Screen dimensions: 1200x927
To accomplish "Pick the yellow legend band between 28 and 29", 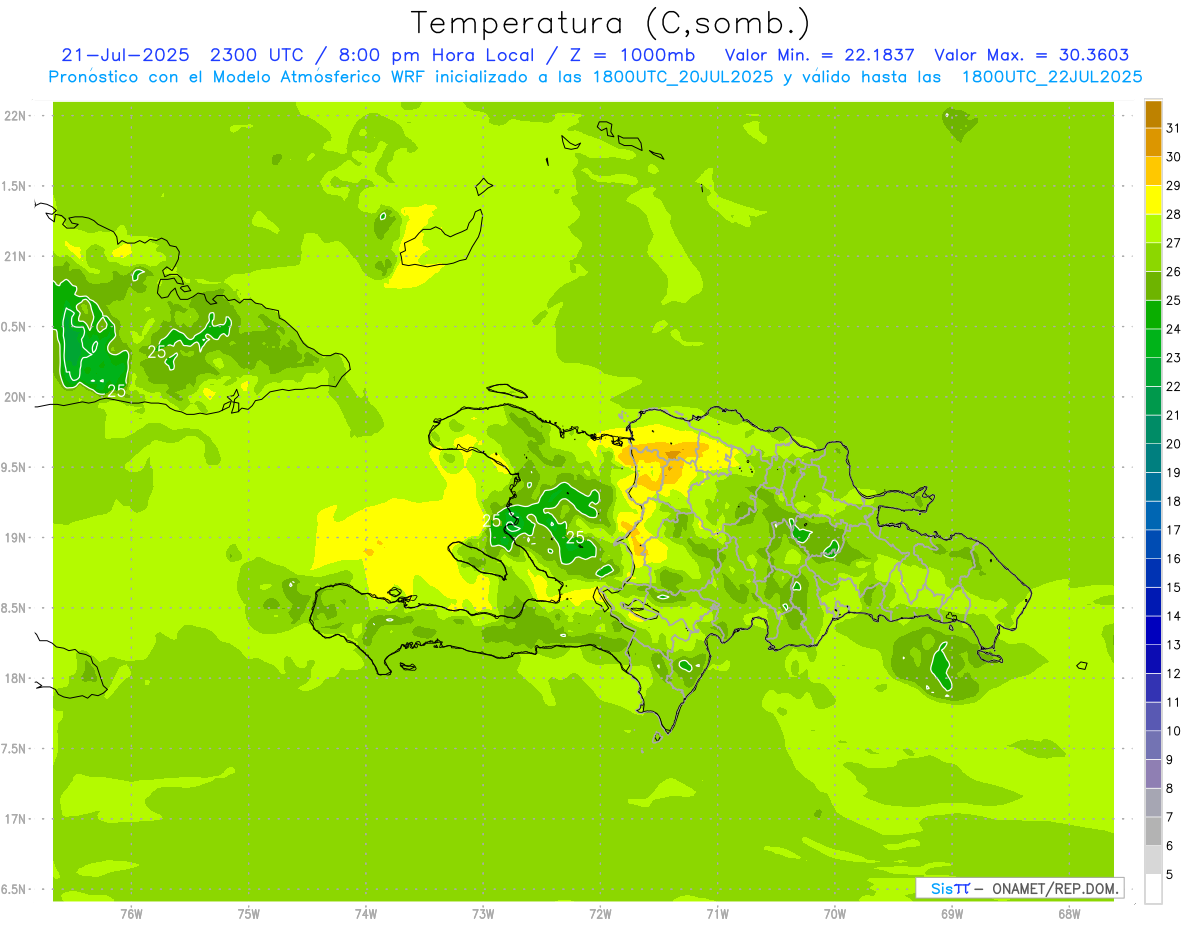I will pyautogui.click(x=1153, y=200).
